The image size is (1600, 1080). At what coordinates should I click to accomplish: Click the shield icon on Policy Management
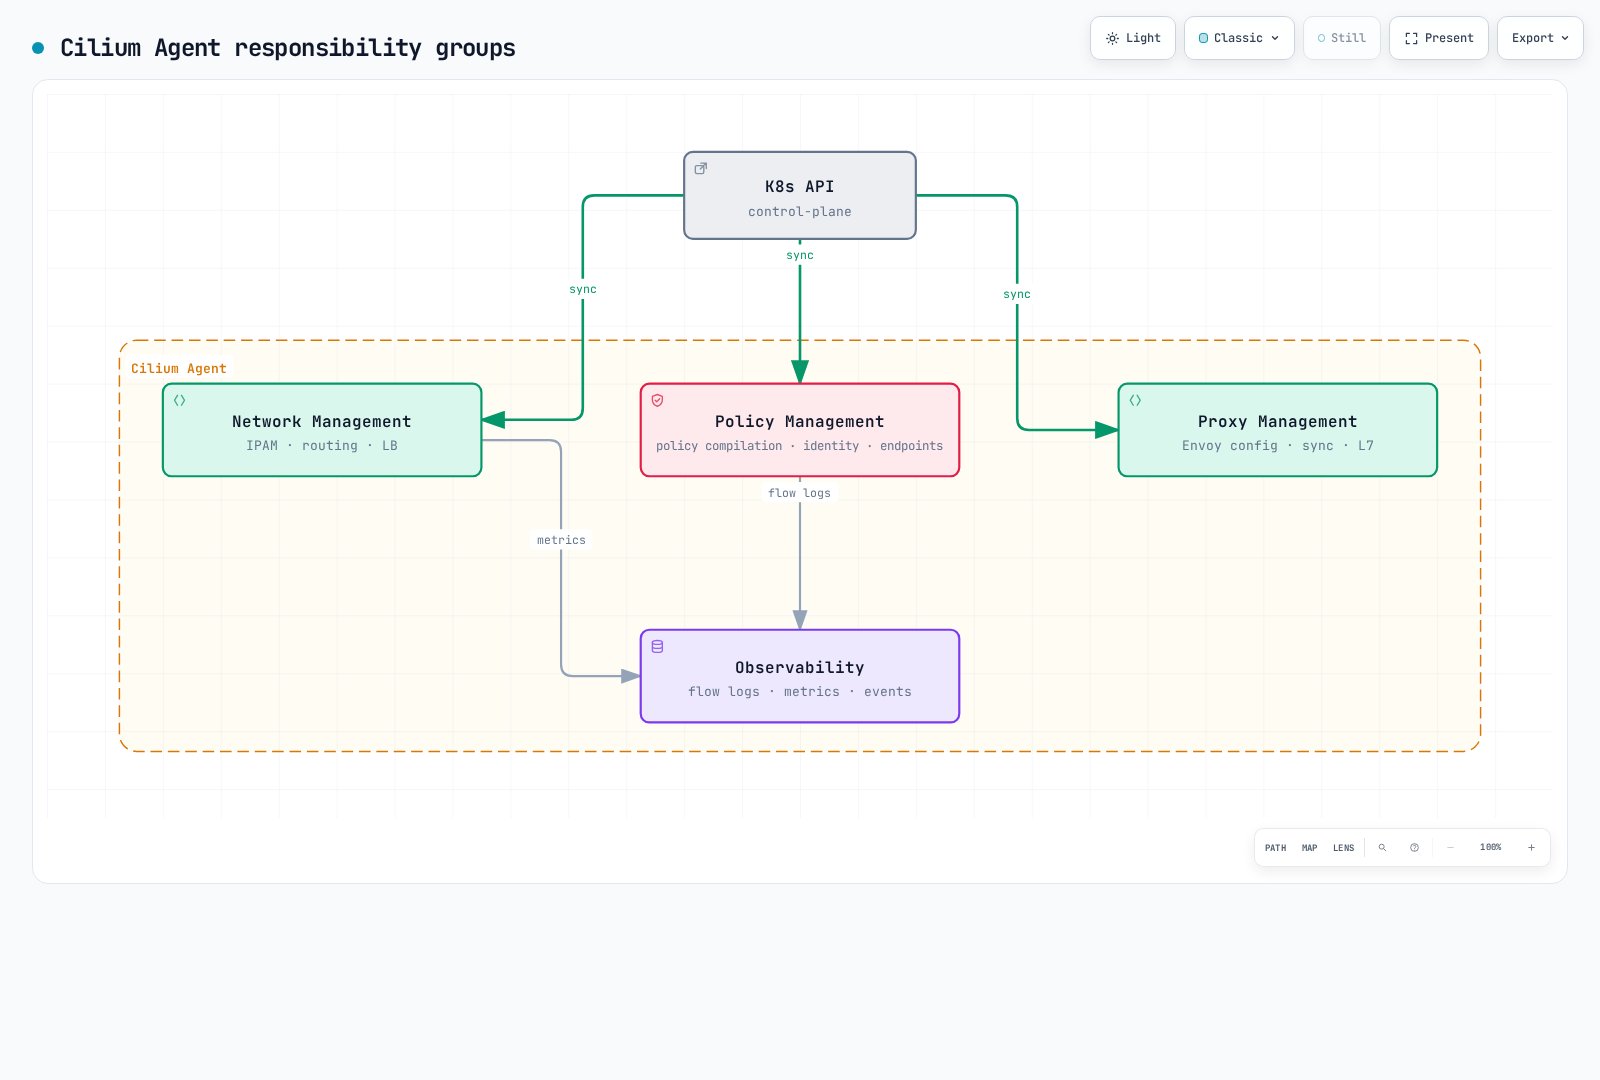(x=658, y=400)
